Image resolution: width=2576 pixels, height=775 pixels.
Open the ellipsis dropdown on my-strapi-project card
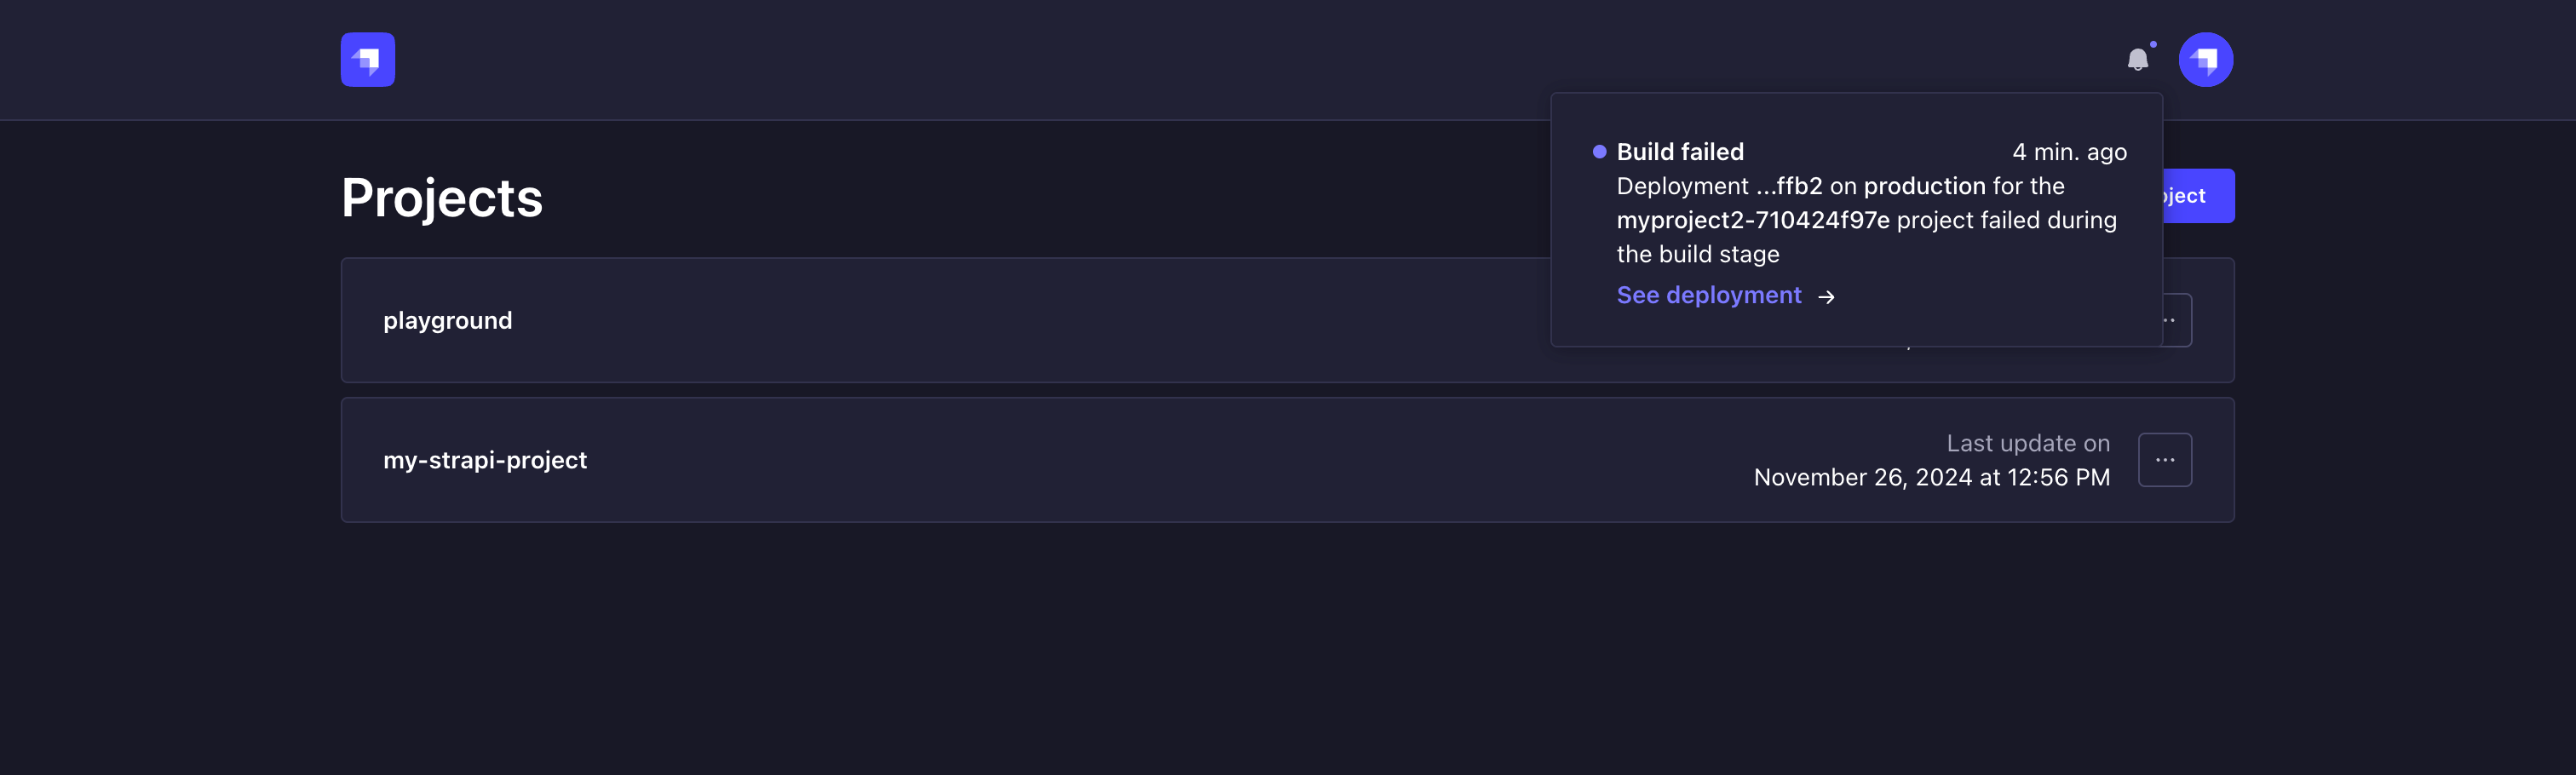2166,459
